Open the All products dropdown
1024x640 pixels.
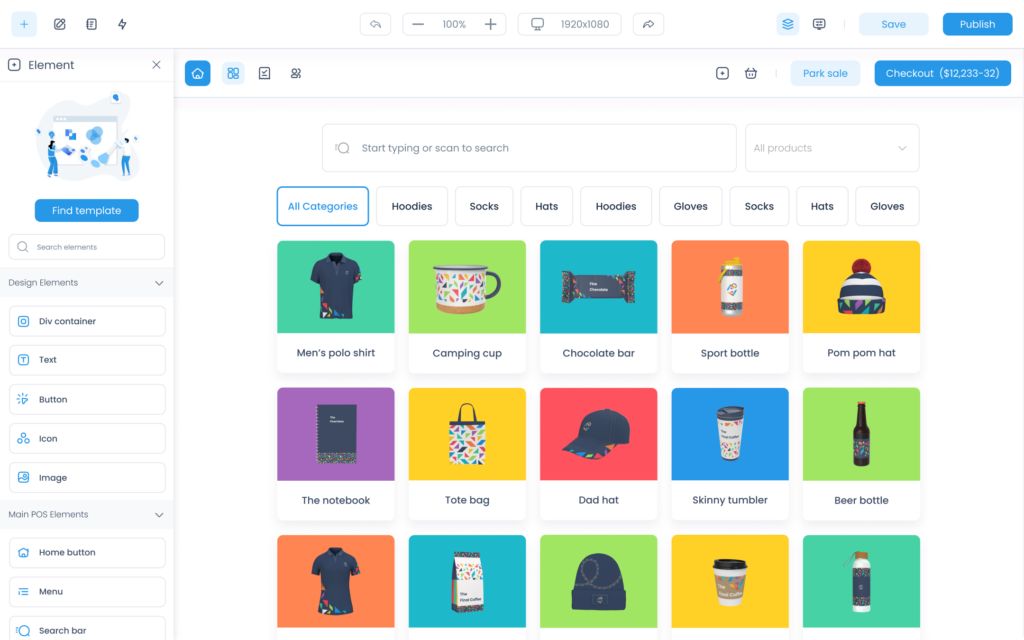click(x=832, y=148)
